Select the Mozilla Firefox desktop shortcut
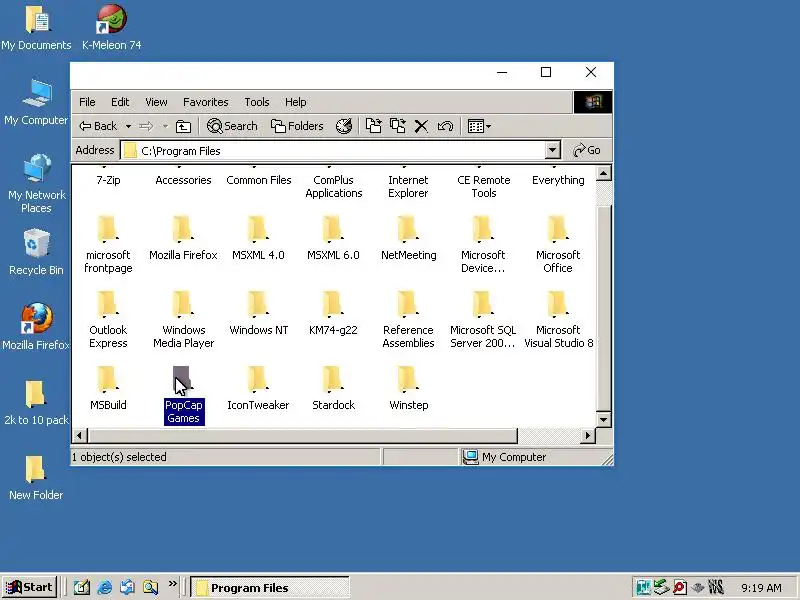The height and width of the screenshot is (600, 800). tap(36, 328)
